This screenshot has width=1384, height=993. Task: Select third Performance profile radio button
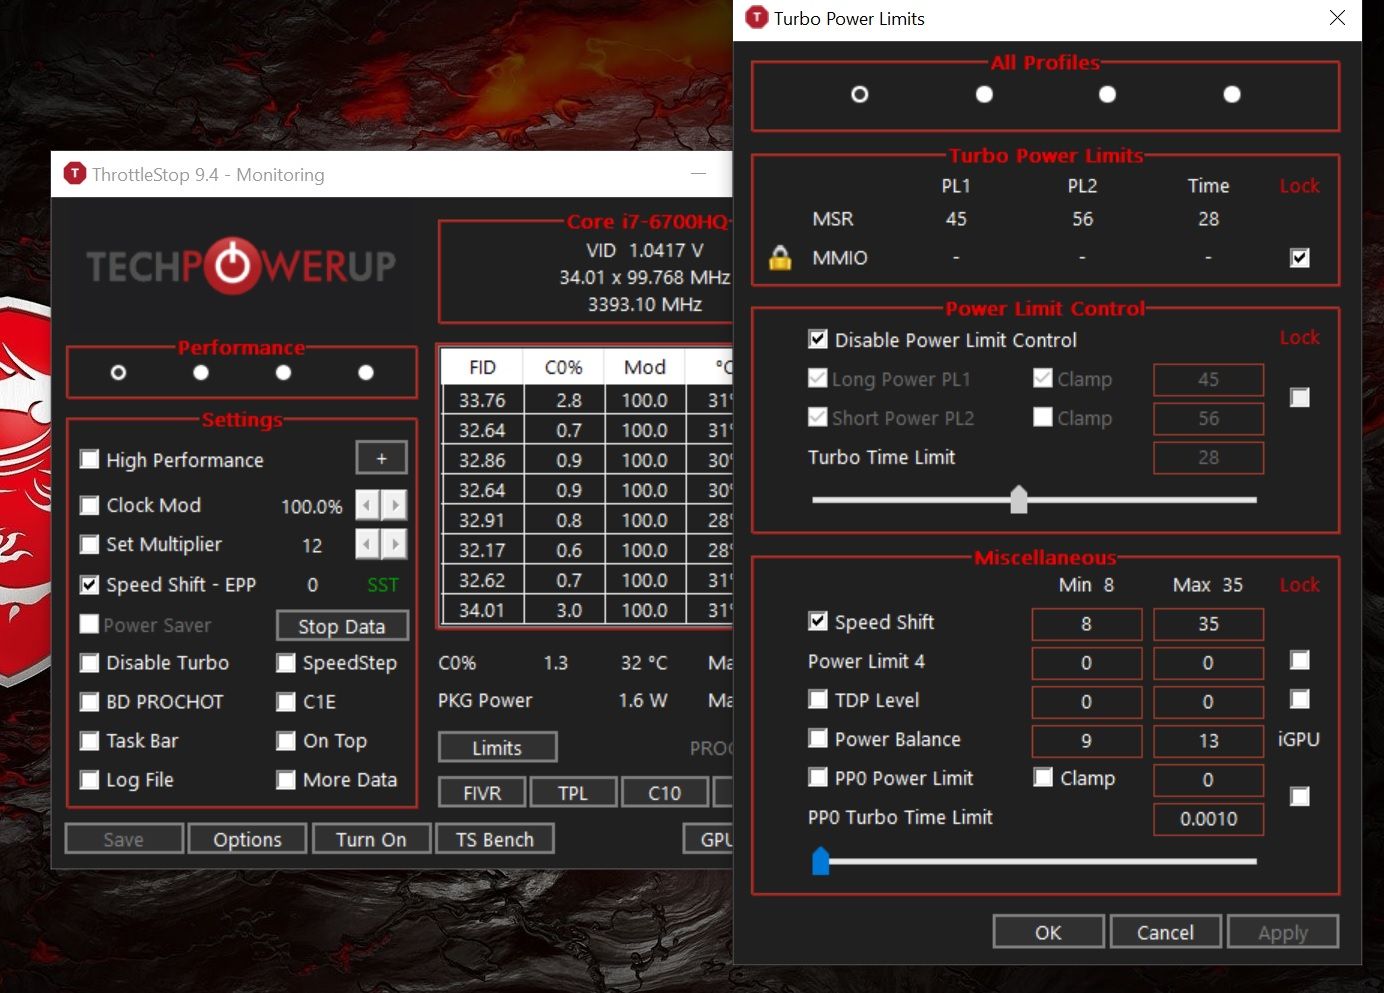coord(283,372)
